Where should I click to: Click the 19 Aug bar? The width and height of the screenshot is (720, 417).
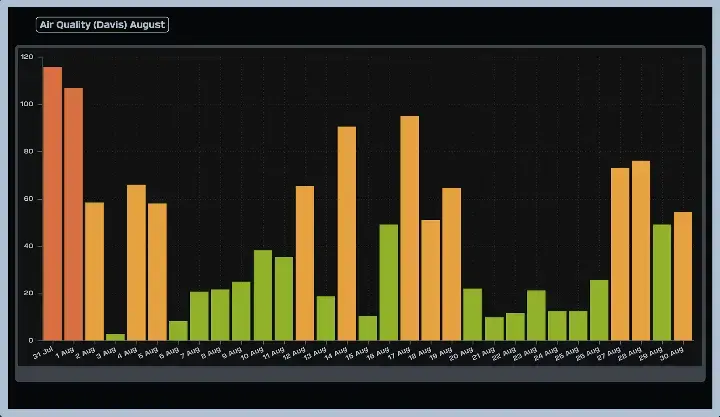(452, 264)
